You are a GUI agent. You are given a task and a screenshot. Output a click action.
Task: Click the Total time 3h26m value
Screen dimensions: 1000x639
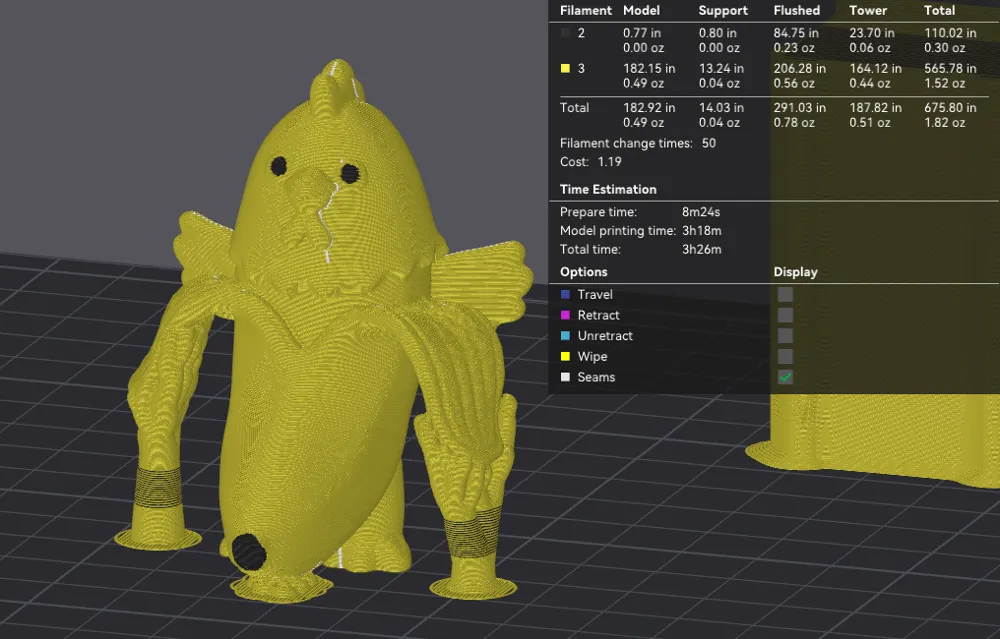click(702, 249)
